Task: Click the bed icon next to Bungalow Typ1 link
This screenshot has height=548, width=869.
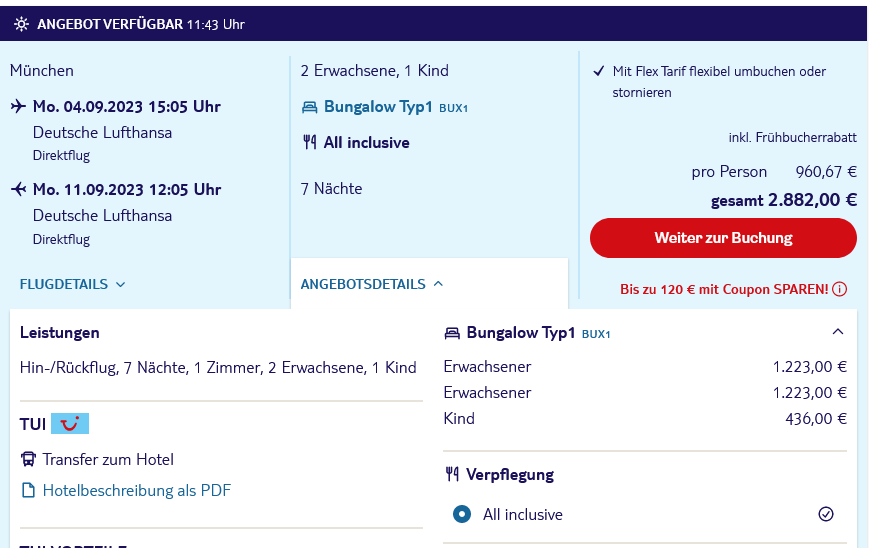Action: pos(309,107)
